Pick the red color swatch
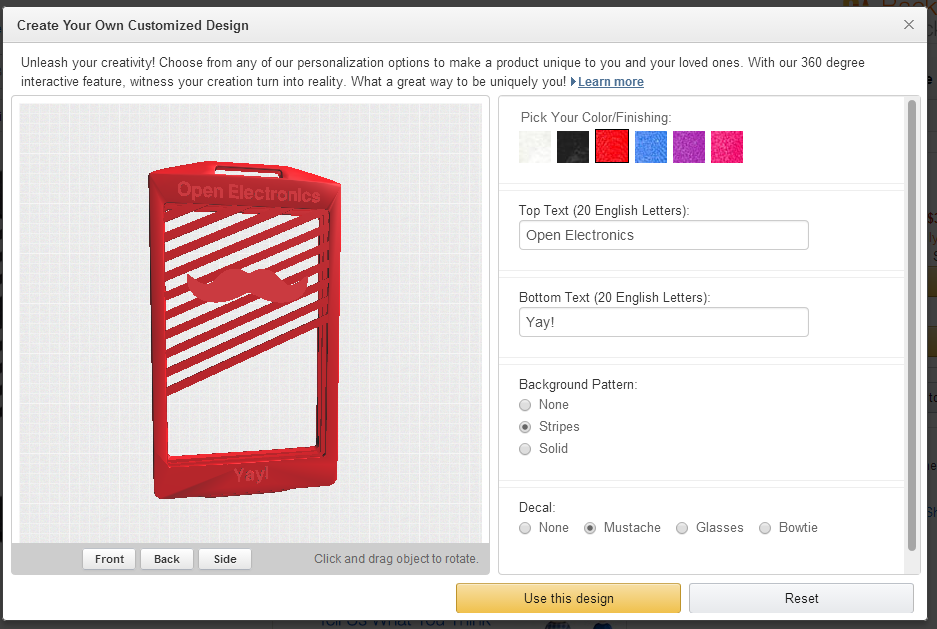The height and width of the screenshot is (629, 937). pyautogui.click(x=612, y=146)
